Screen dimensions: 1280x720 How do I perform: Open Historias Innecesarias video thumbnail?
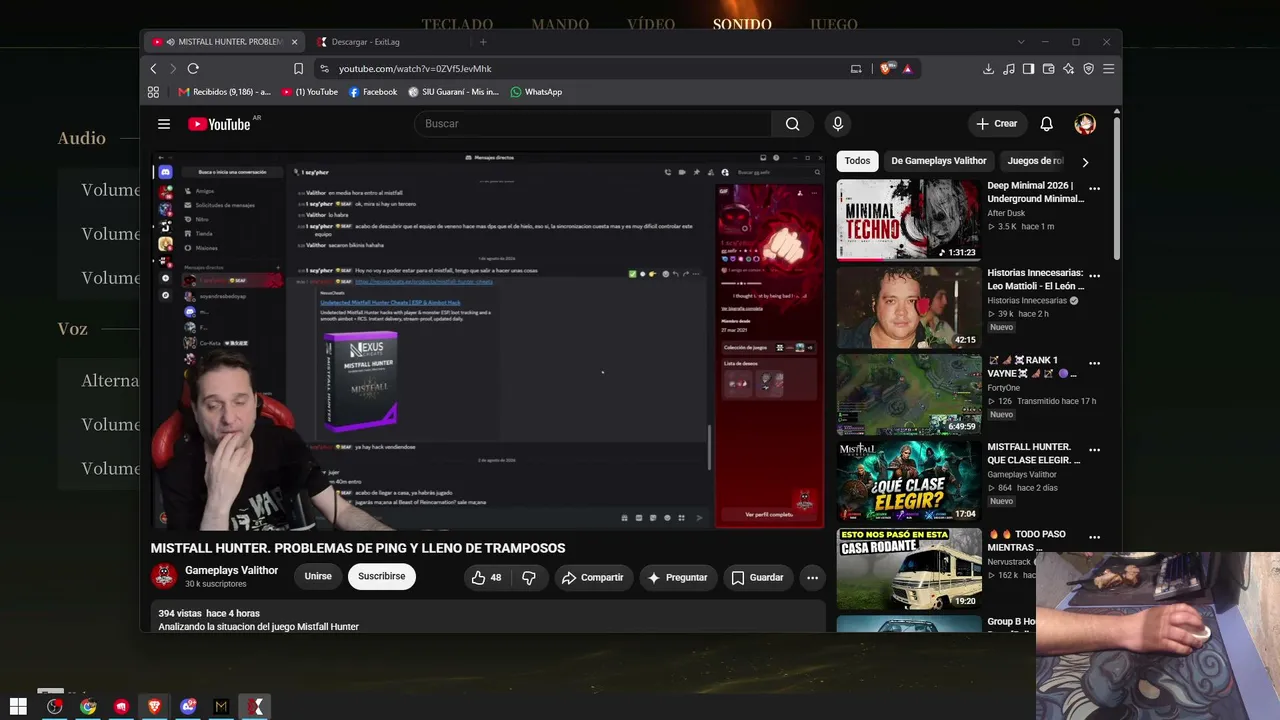[909, 306]
